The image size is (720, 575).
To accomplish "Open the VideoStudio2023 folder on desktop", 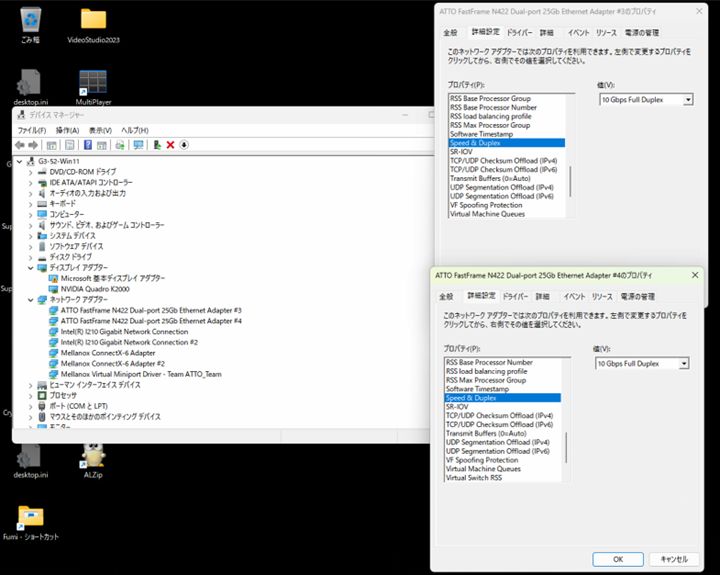I will [93, 24].
